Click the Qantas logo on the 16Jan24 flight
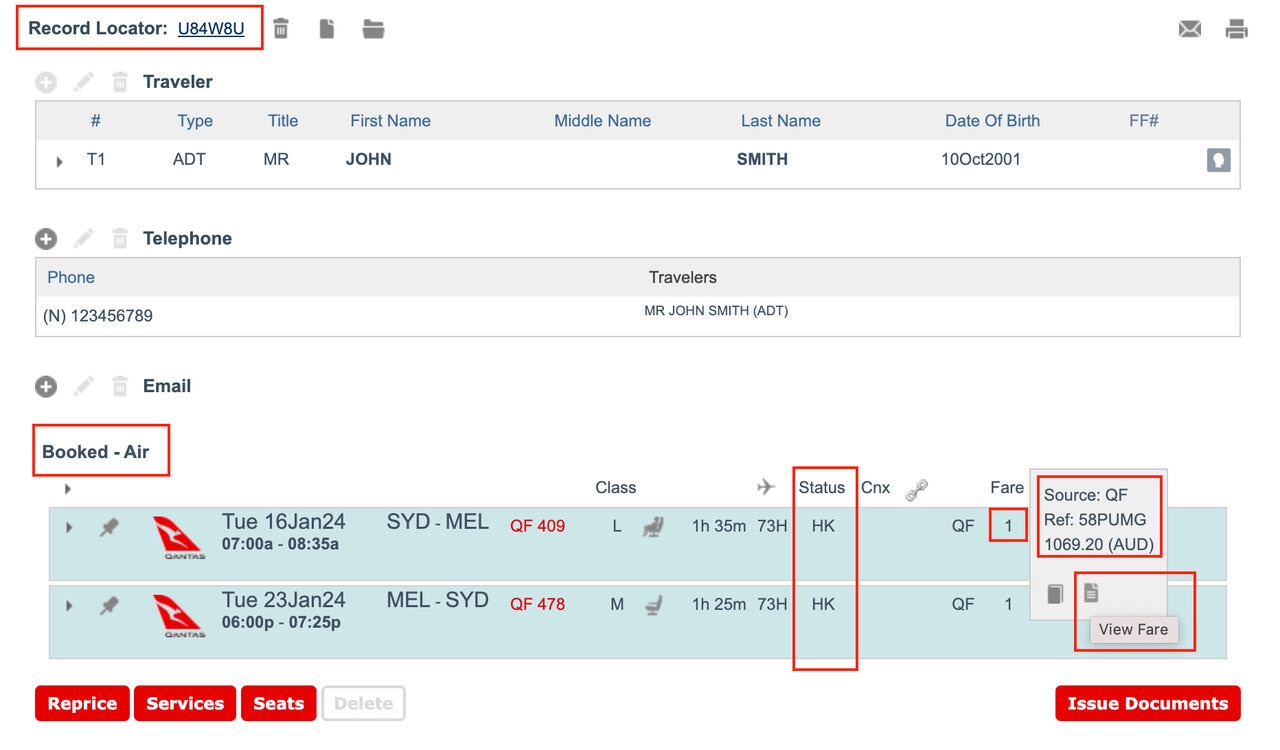Image resolution: width=1280 pixels, height=750 pixels. (x=180, y=538)
